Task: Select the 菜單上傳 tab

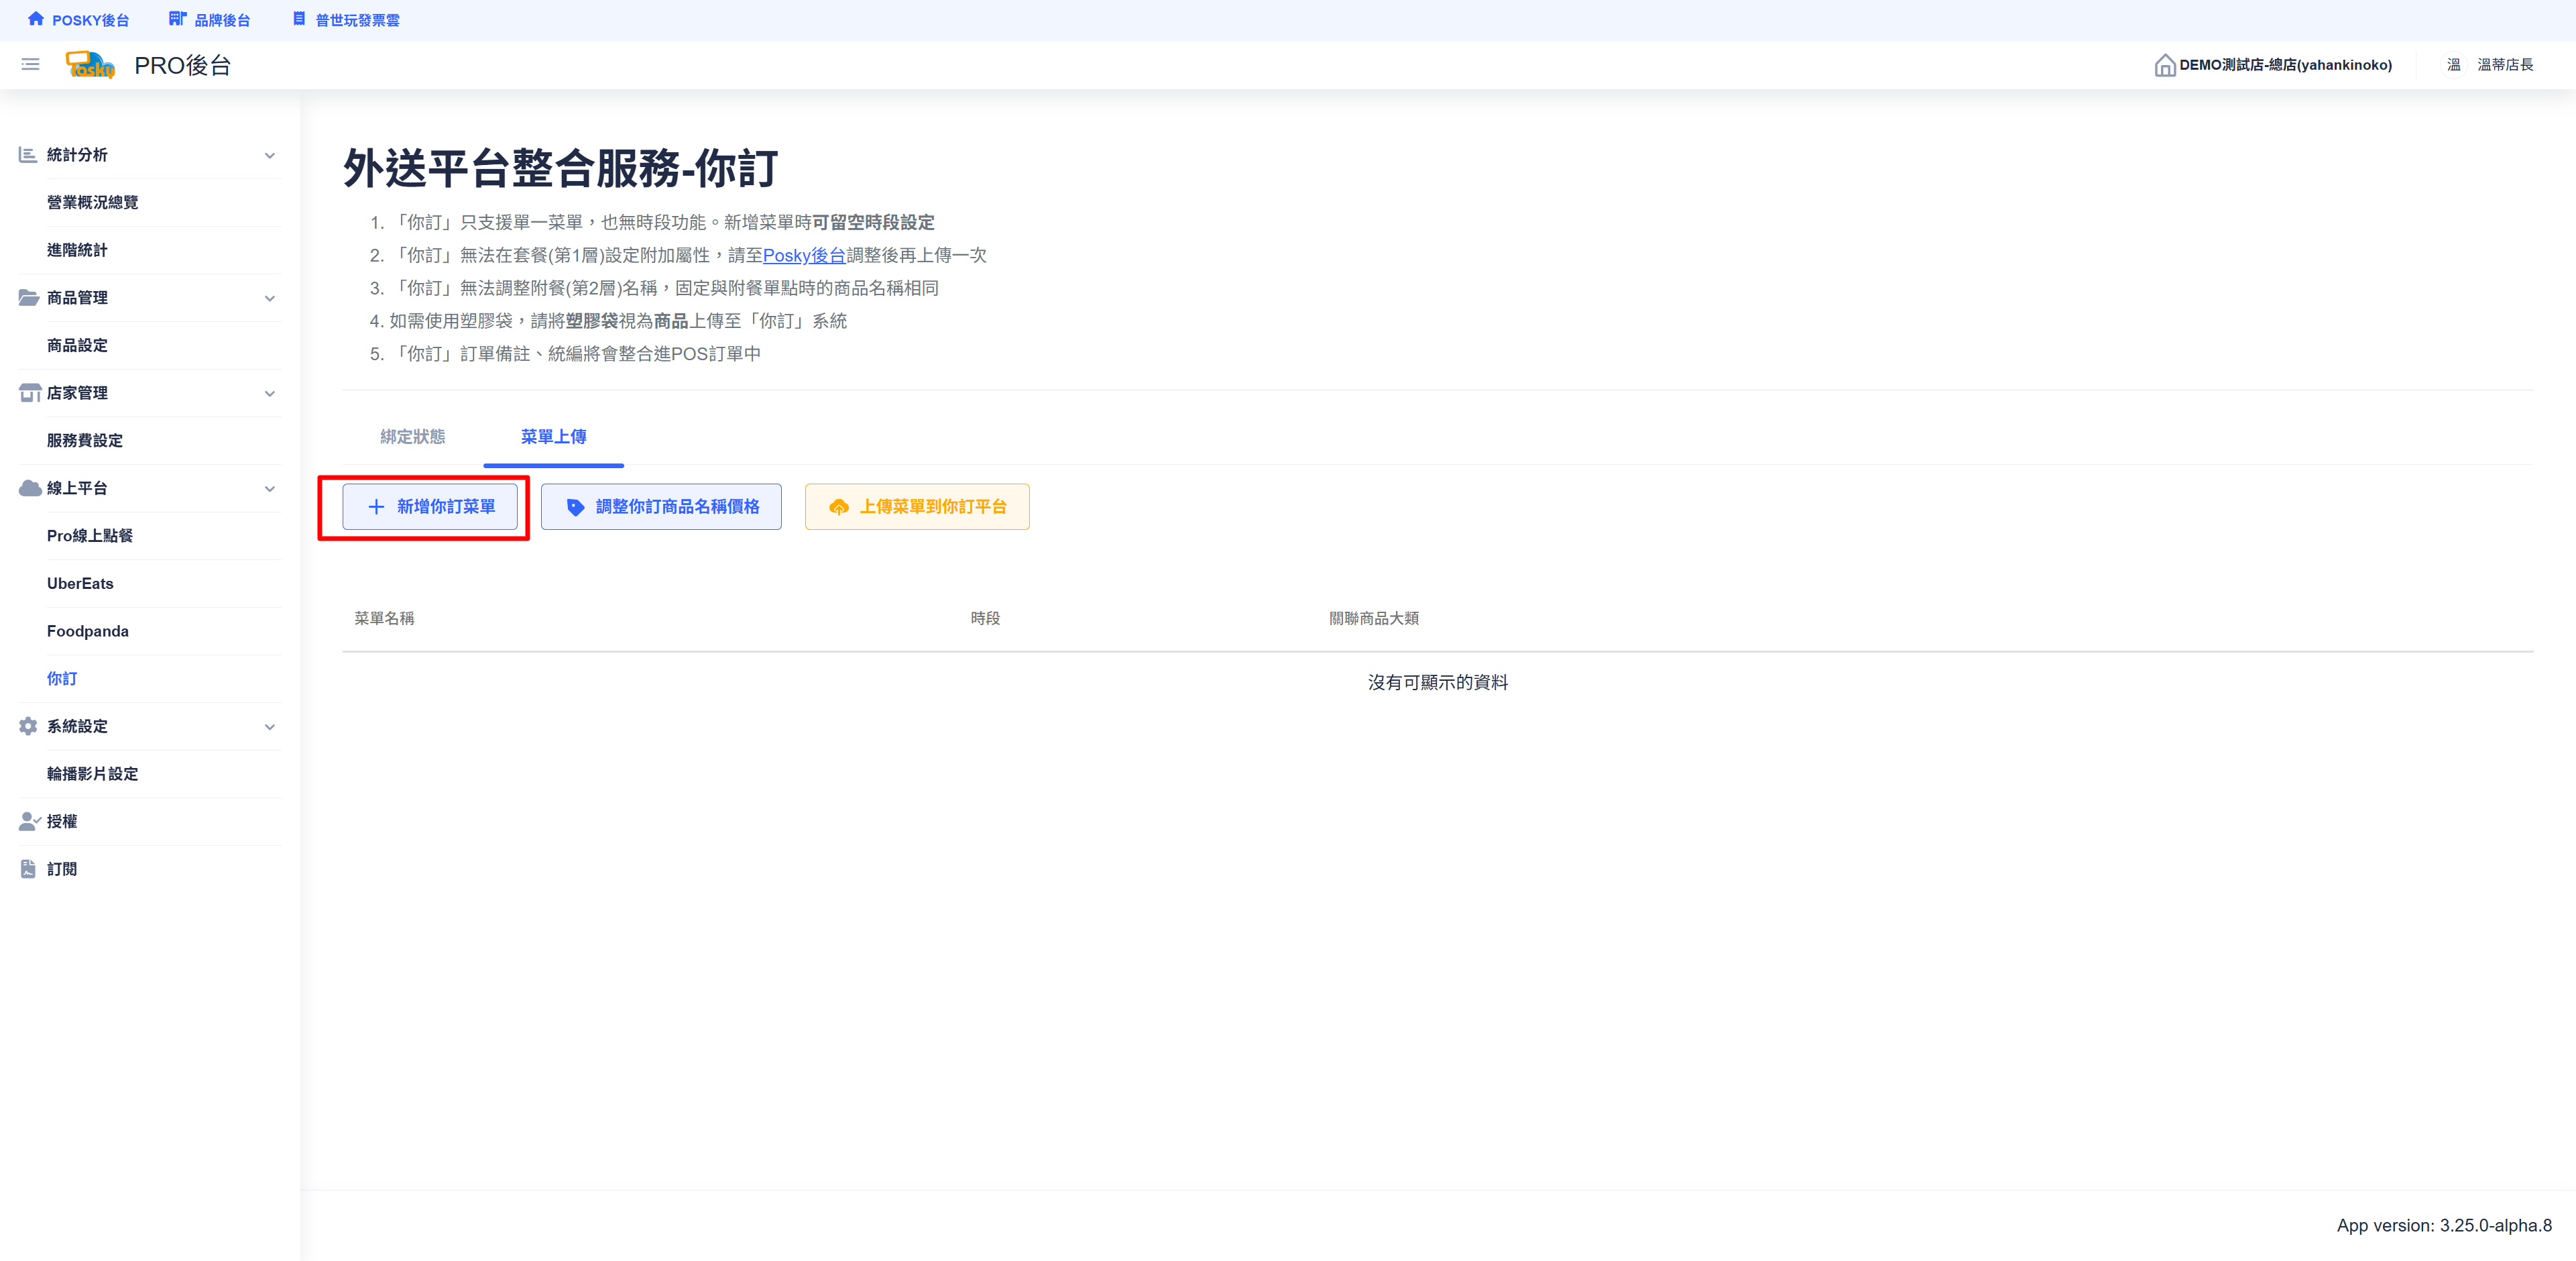Action: click(553, 437)
